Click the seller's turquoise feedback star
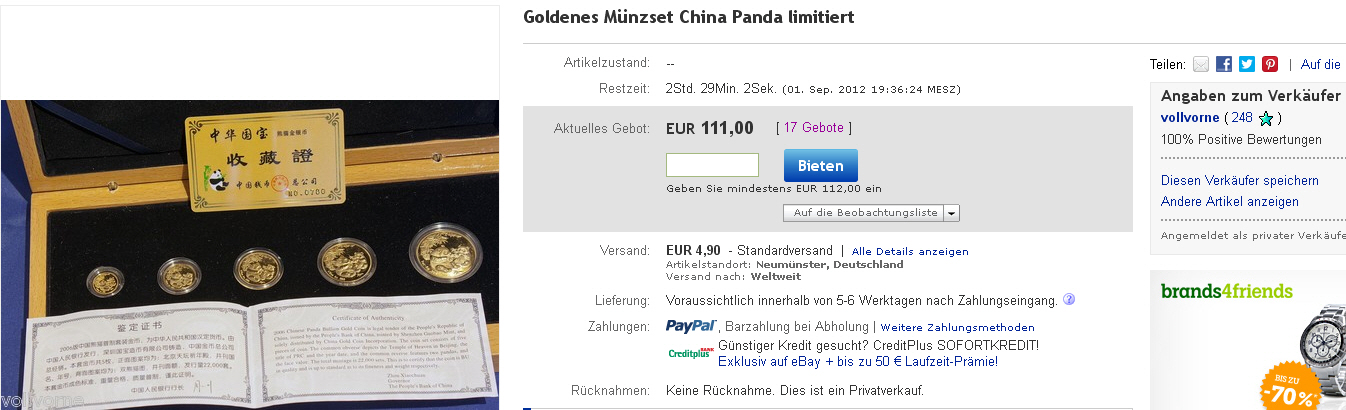 1266,118
